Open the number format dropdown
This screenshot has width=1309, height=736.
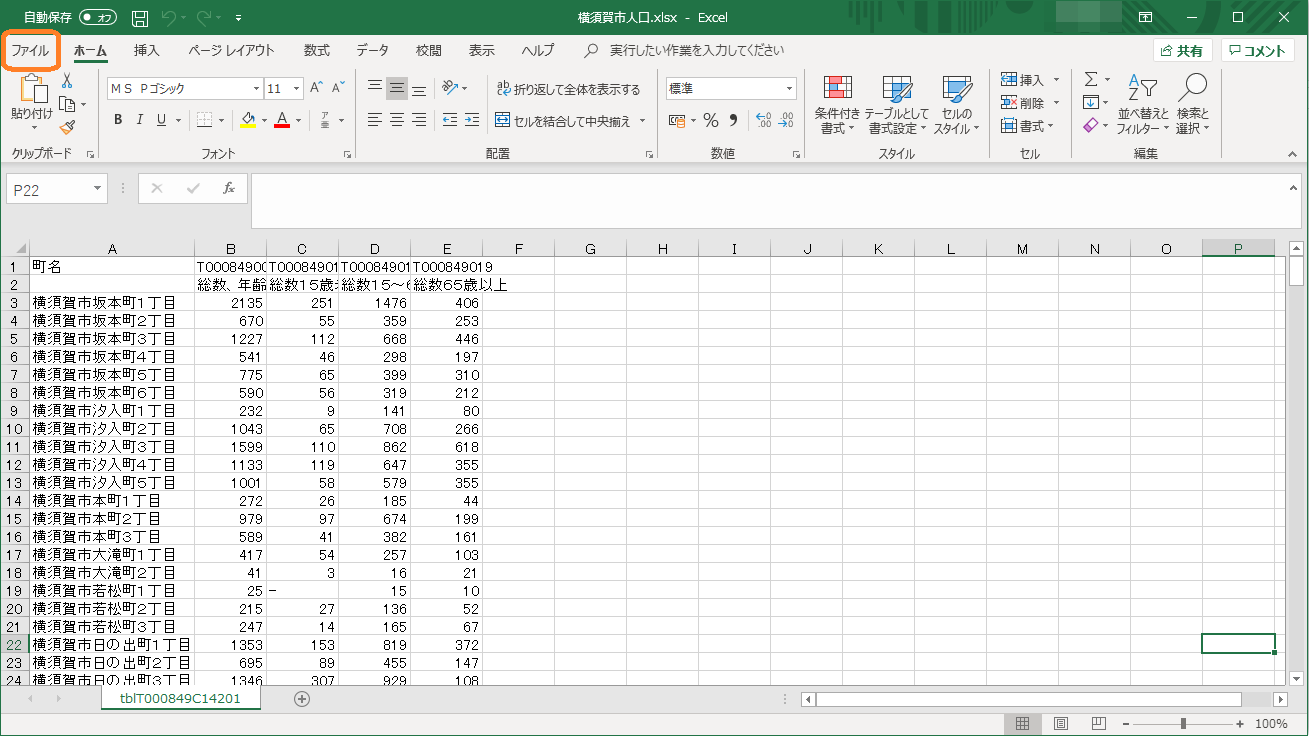789,89
